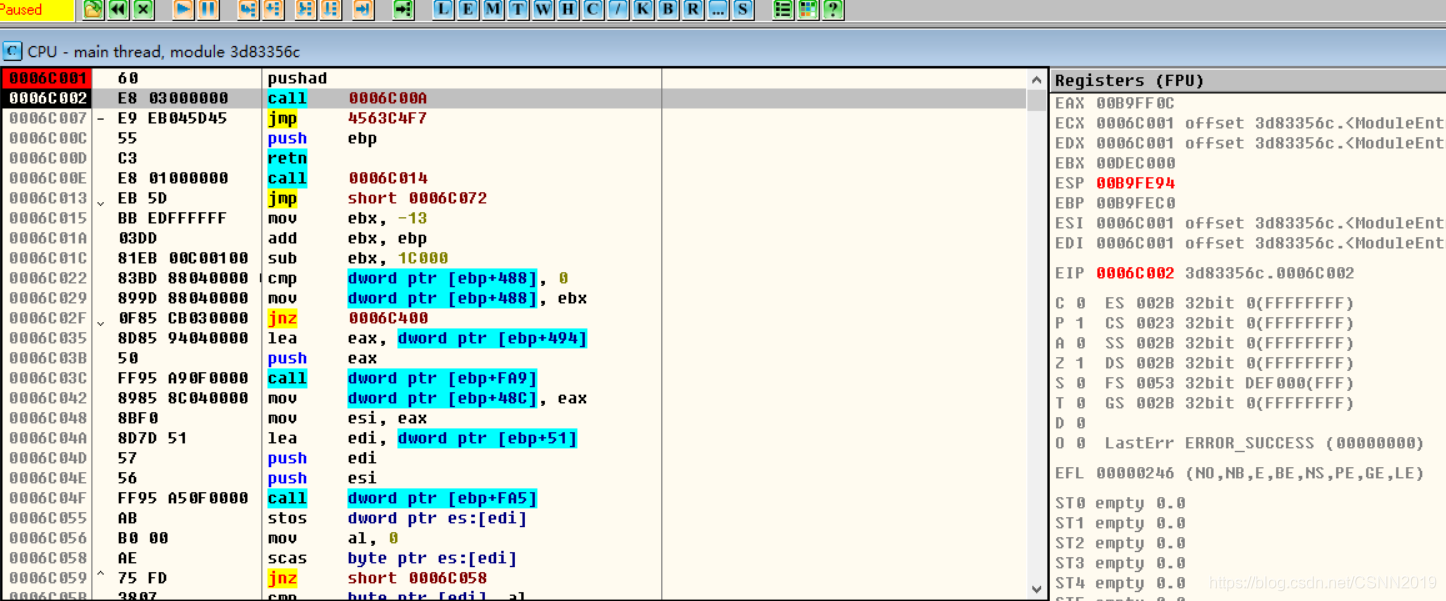Show Handles window (H button)
Screen dimensions: 1446x601
pos(568,10)
